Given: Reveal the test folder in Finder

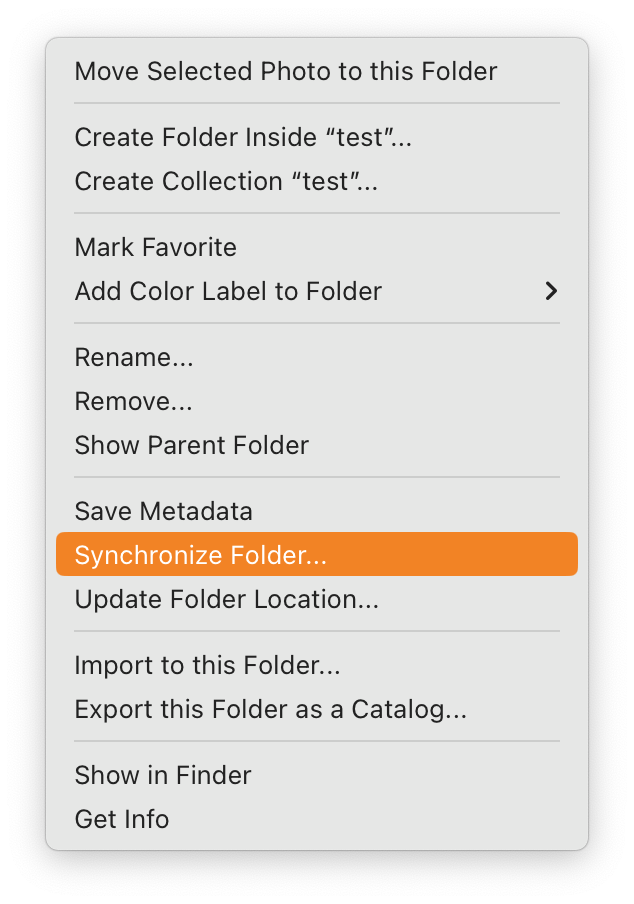Looking at the screenshot, I should pyautogui.click(x=163, y=776).
